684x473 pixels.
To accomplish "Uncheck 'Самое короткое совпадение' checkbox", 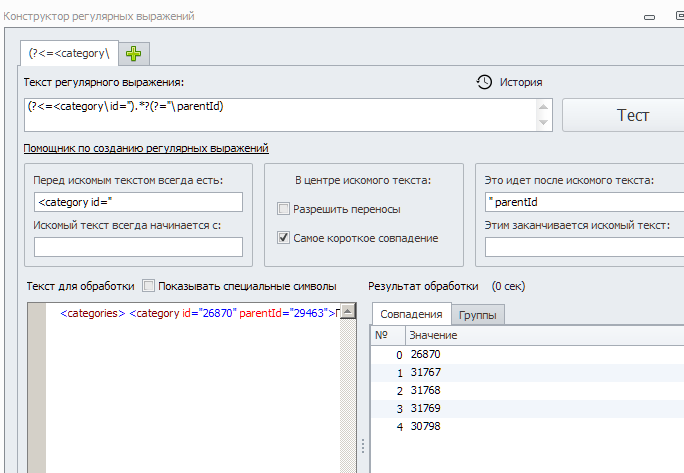I will [x=284, y=238].
